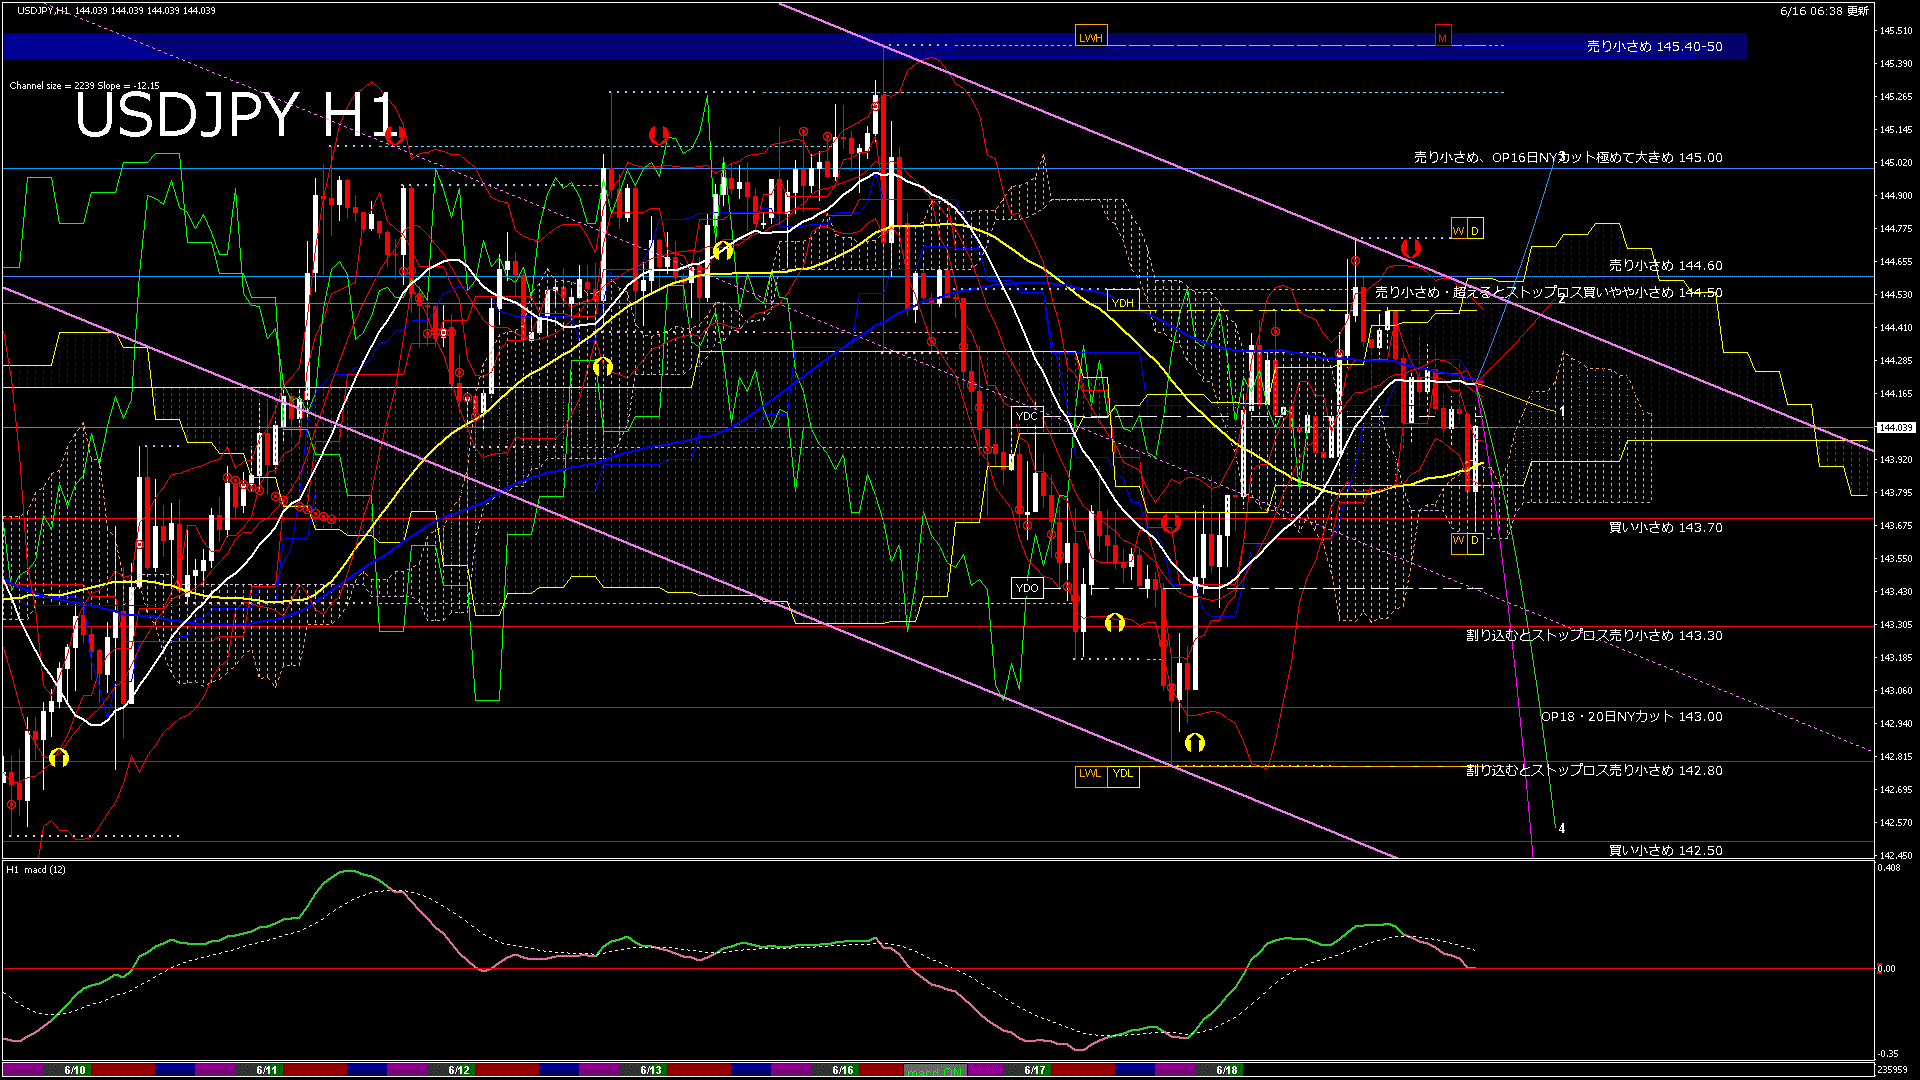The width and height of the screenshot is (1920, 1080).
Task: Select the YDC level label
Action: click(1026, 416)
